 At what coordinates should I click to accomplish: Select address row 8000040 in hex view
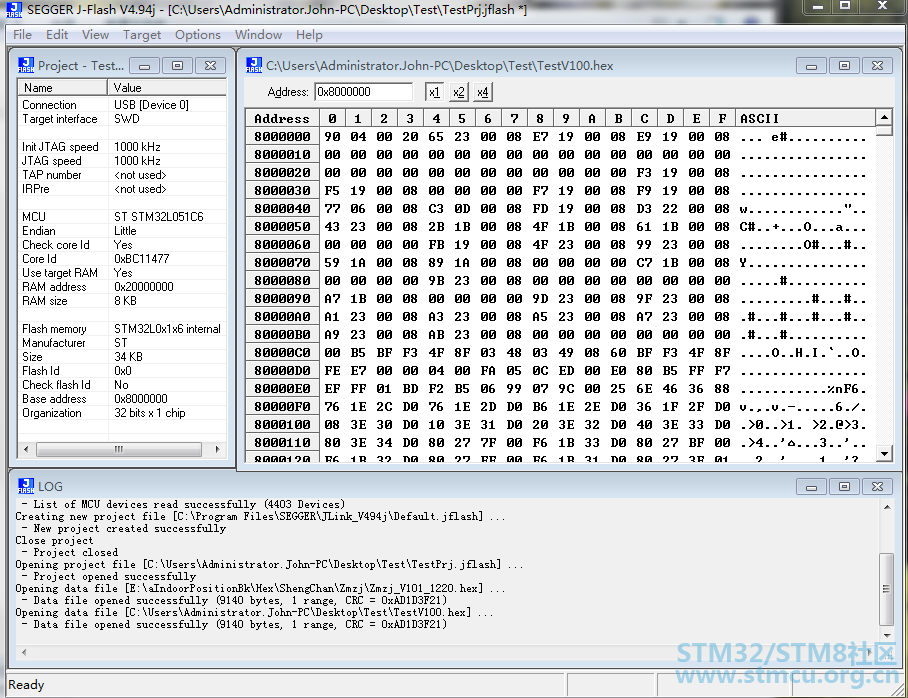pos(282,209)
